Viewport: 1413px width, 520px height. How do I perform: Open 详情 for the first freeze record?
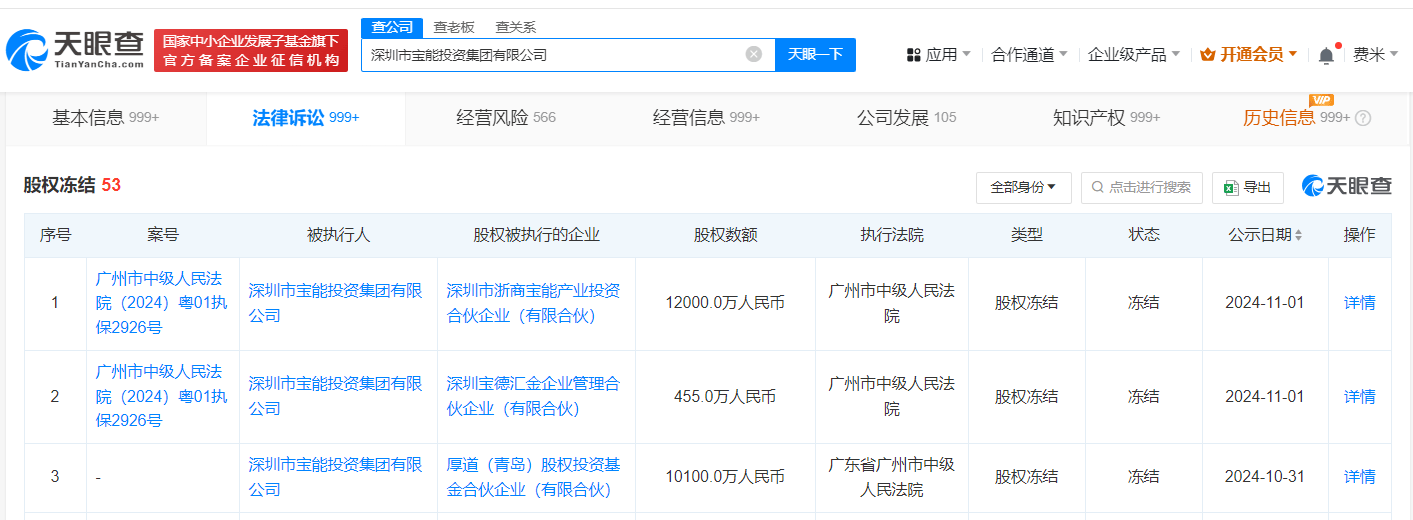[1359, 303]
